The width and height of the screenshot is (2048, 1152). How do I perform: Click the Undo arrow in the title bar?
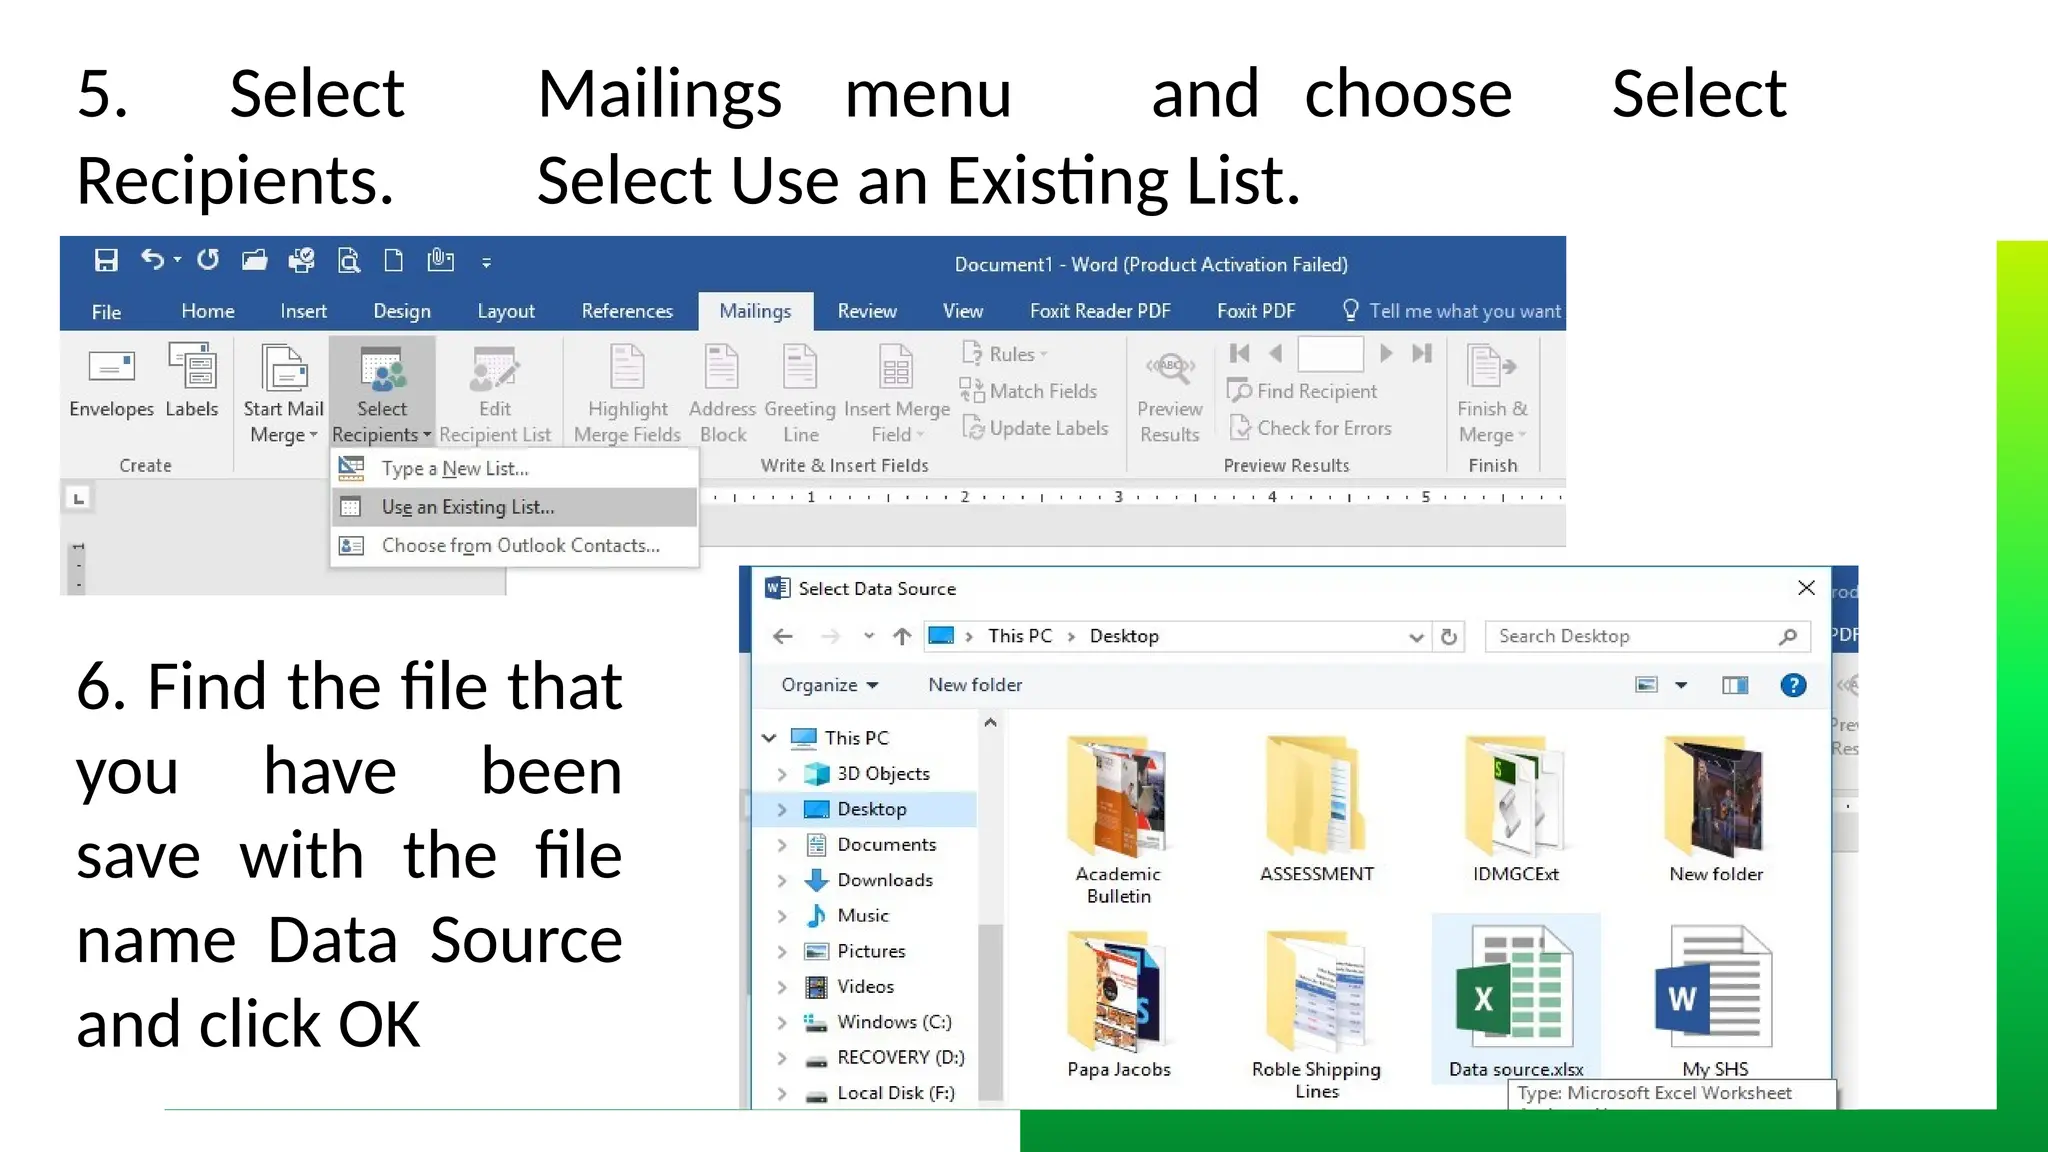[x=151, y=261]
